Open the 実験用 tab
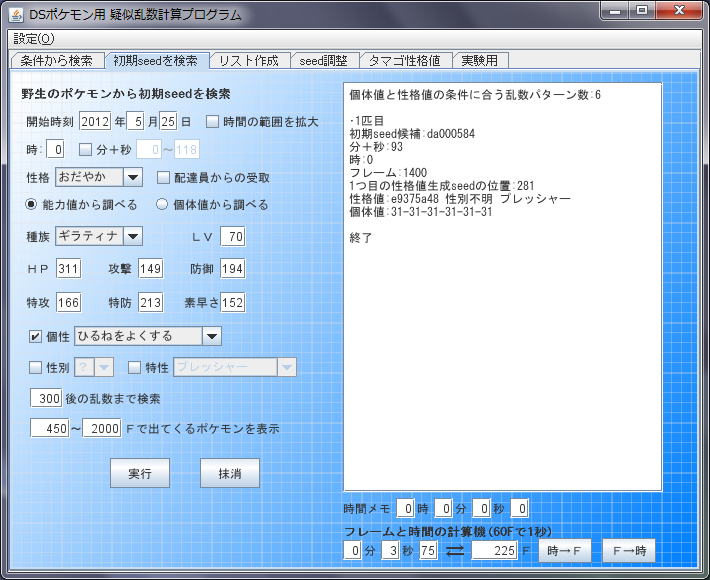The width and height of the screenshot is (710, 580). click(480, 61)
